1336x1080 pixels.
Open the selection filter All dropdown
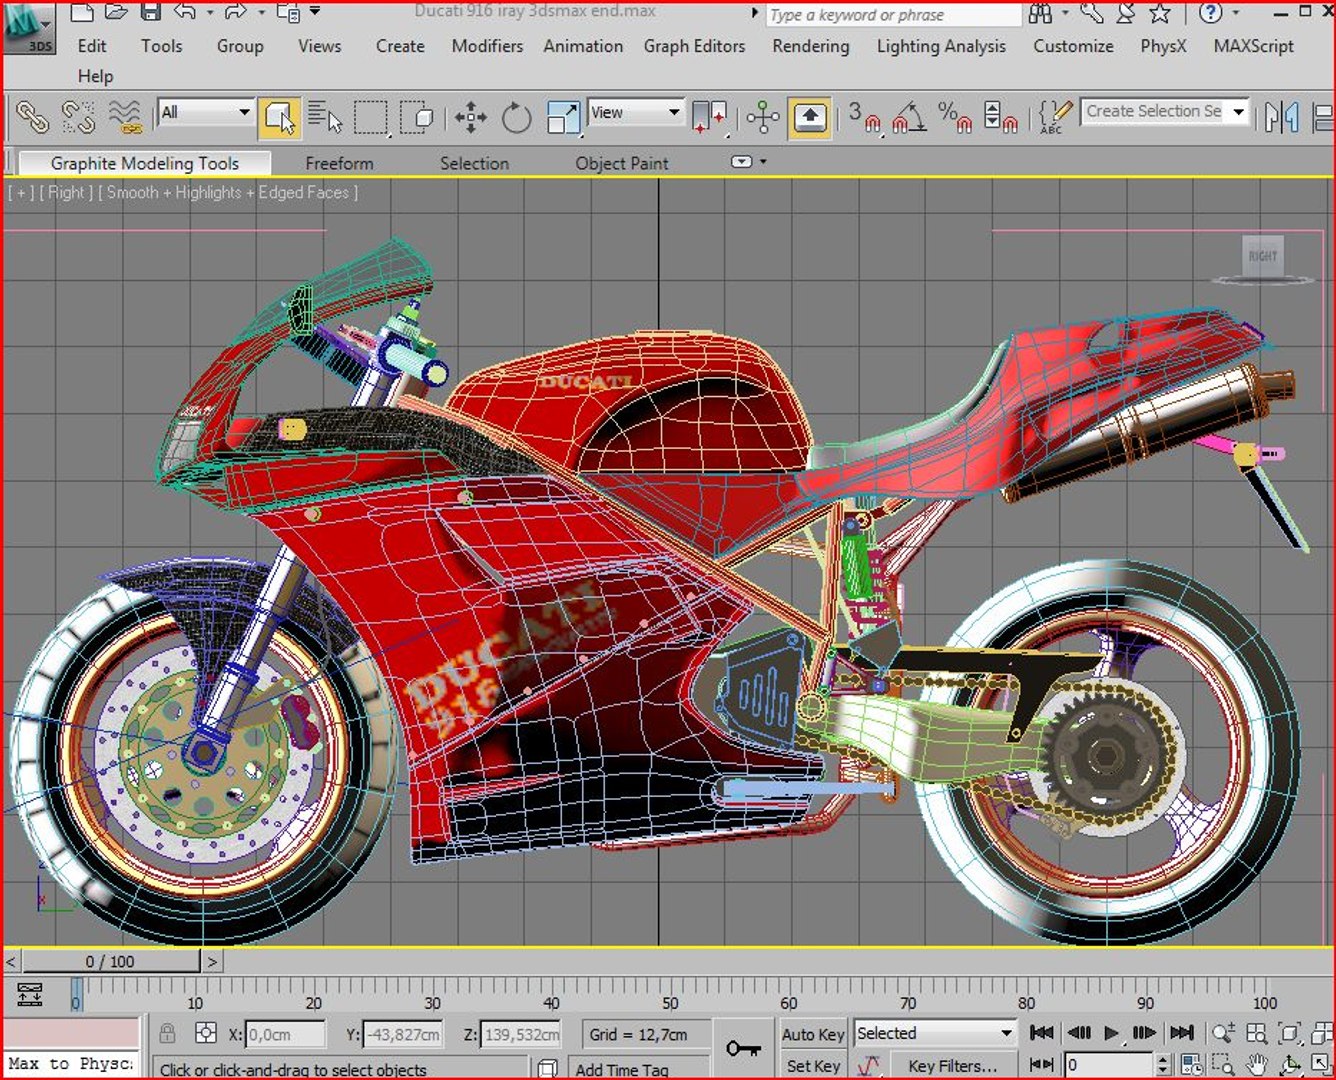pyautogui.click(x=205, y=112)
